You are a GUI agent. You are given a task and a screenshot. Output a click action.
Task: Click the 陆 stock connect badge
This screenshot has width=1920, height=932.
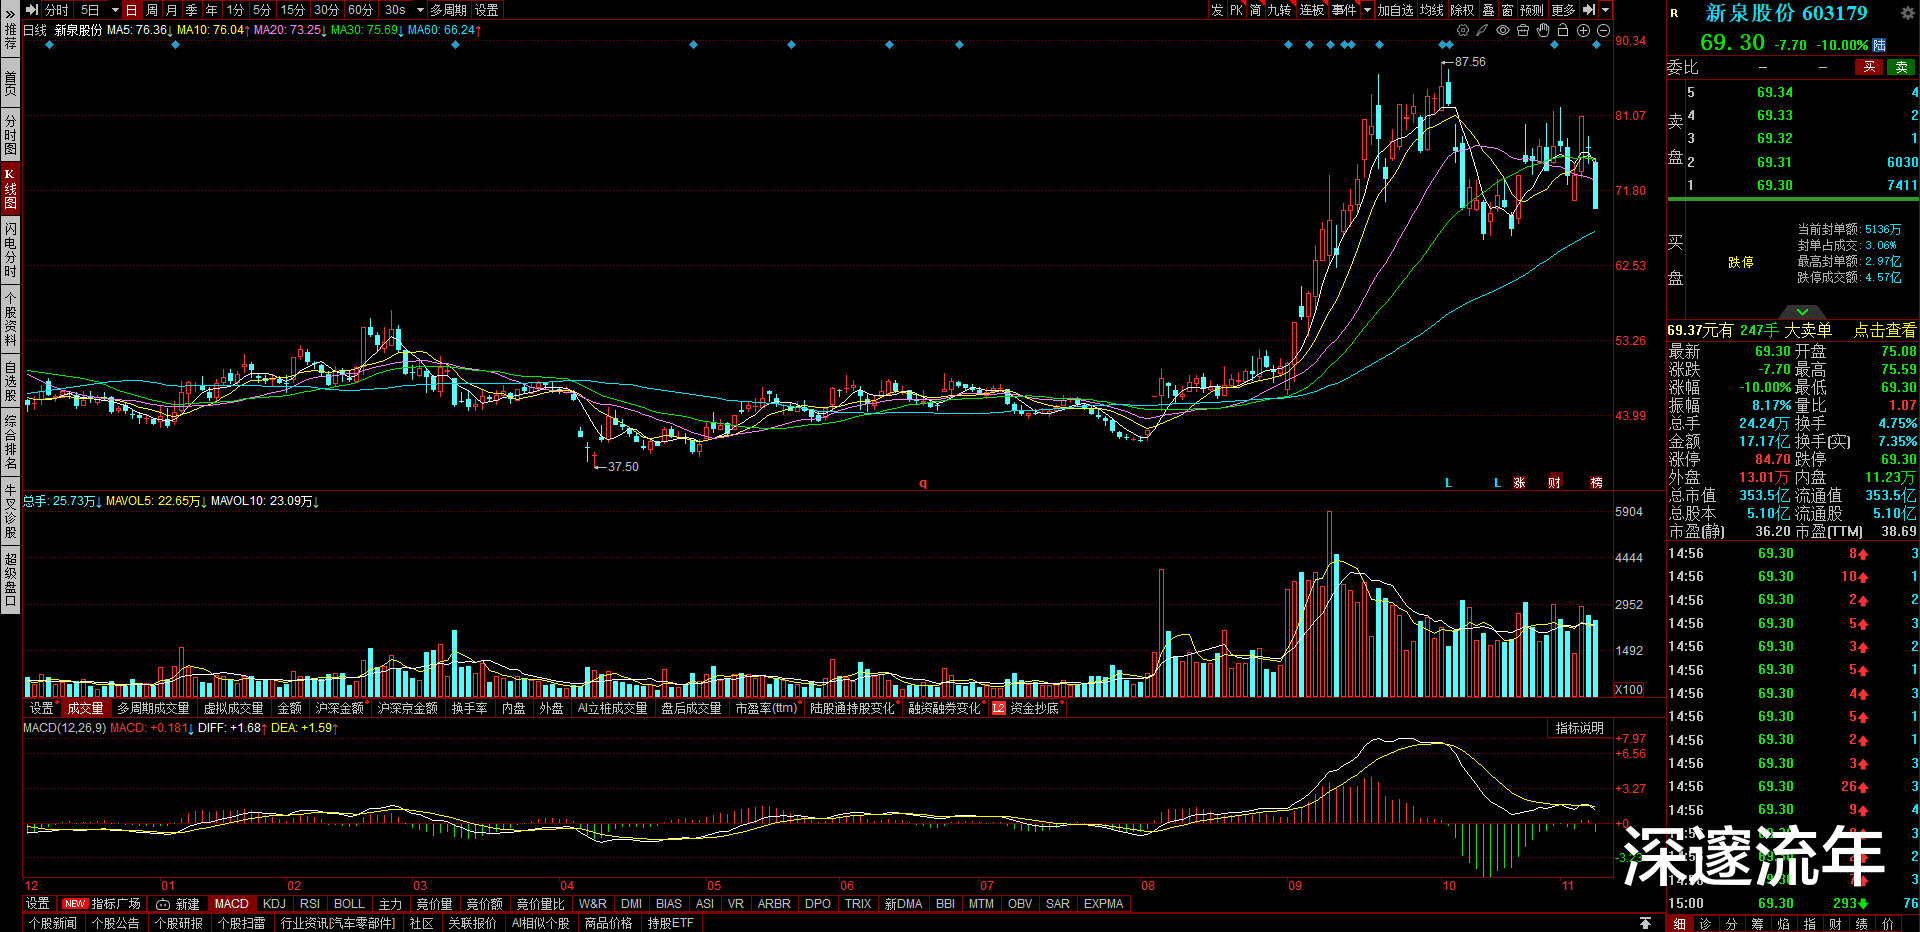click(x=1879, y=45)
